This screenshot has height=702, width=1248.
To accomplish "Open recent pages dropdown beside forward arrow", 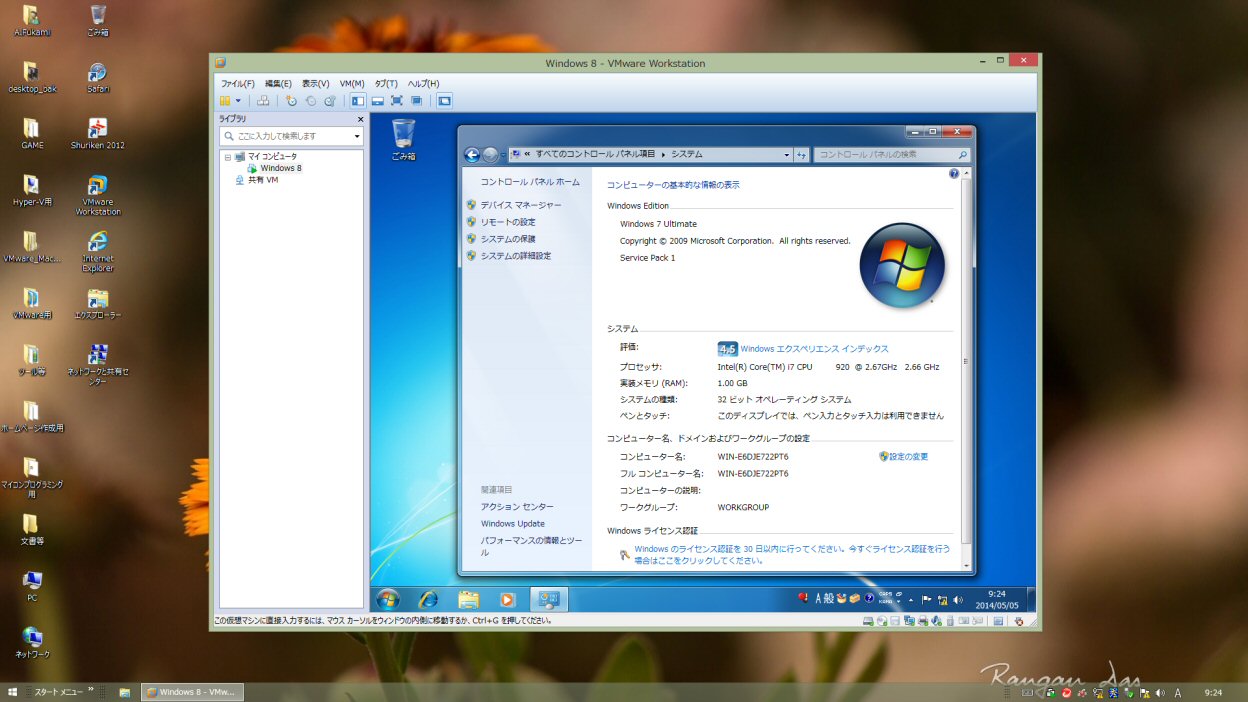I will (502, 155).
